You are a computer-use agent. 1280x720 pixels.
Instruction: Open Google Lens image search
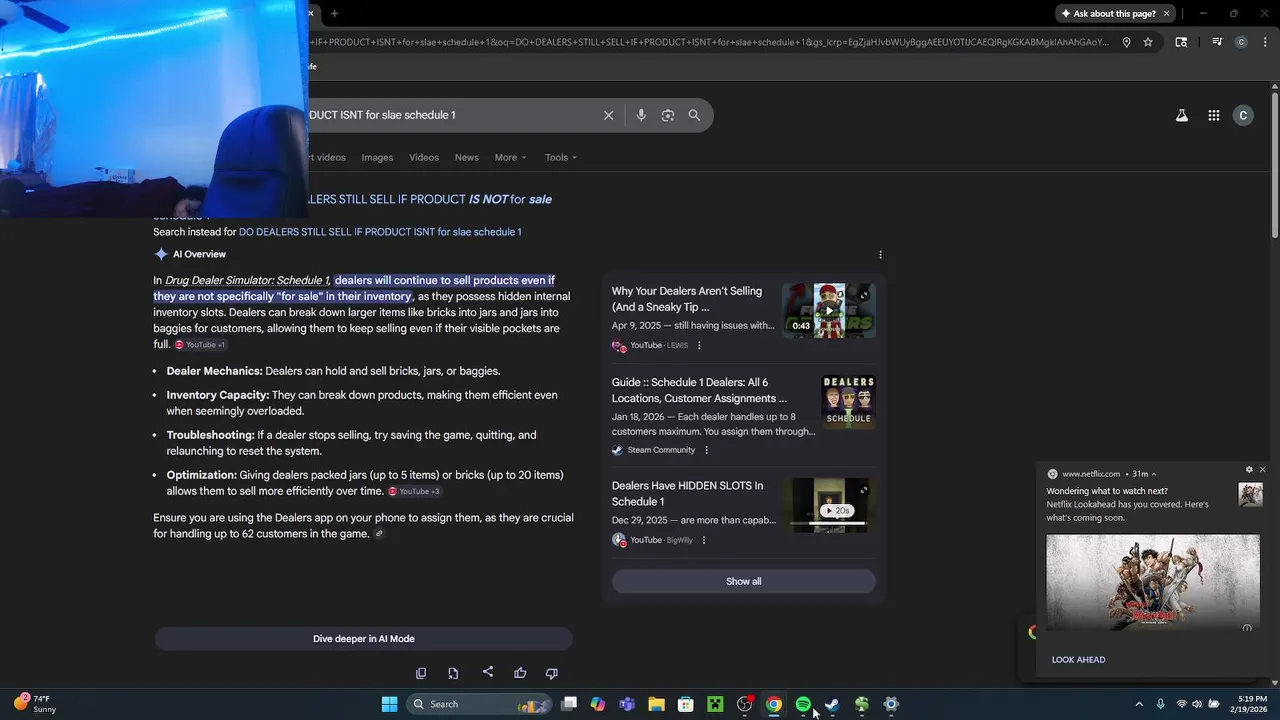click(x=668, y=115)
